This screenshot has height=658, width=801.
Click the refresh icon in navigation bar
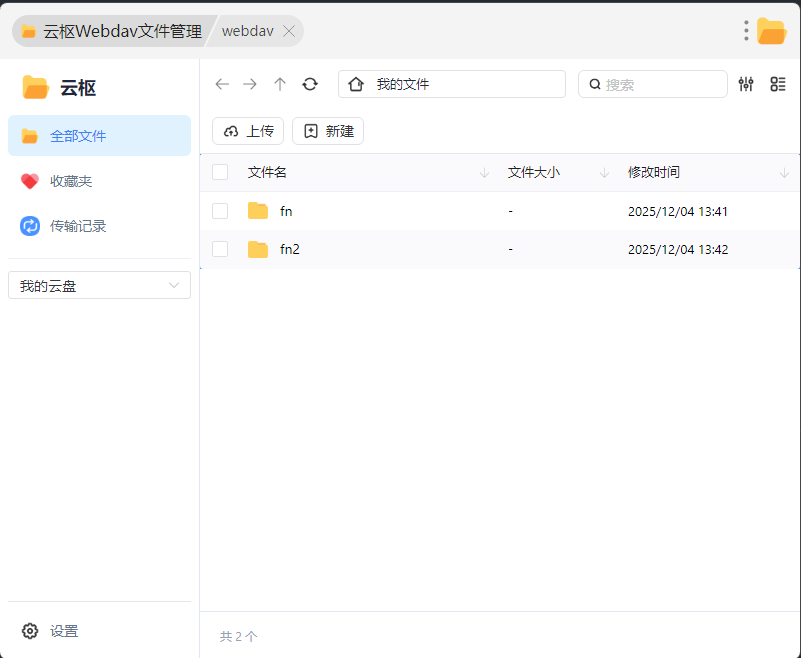[x=310, y=84]
